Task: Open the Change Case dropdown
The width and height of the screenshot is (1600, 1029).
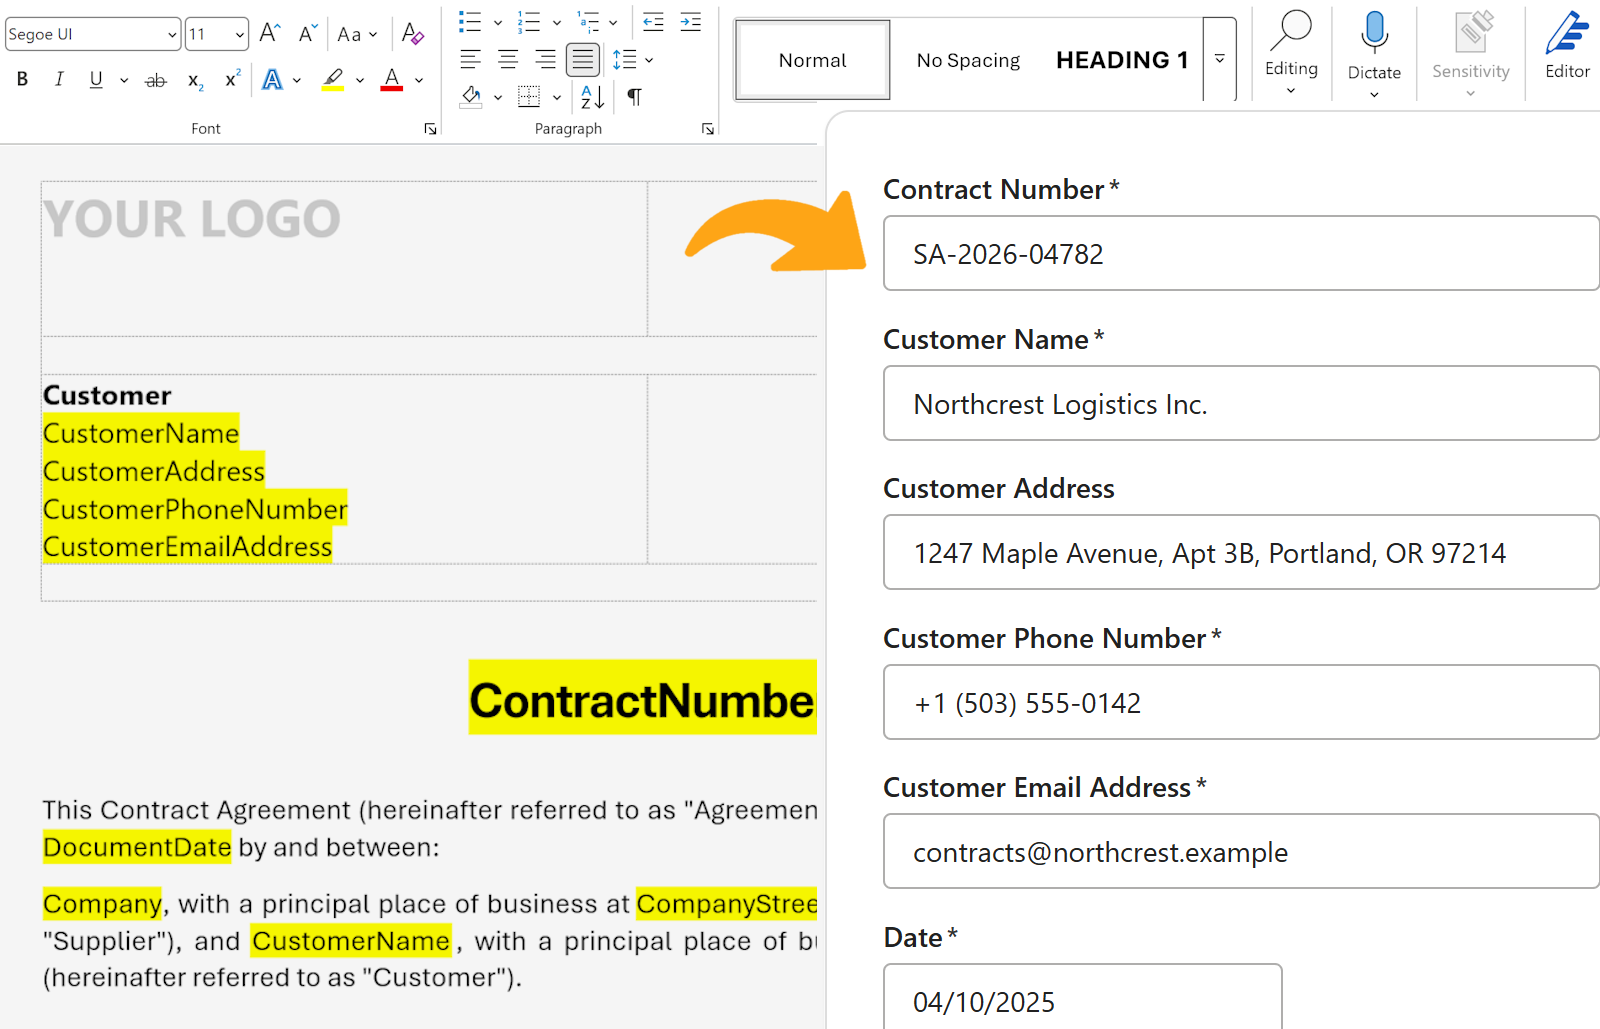Action: coord(357,35)
